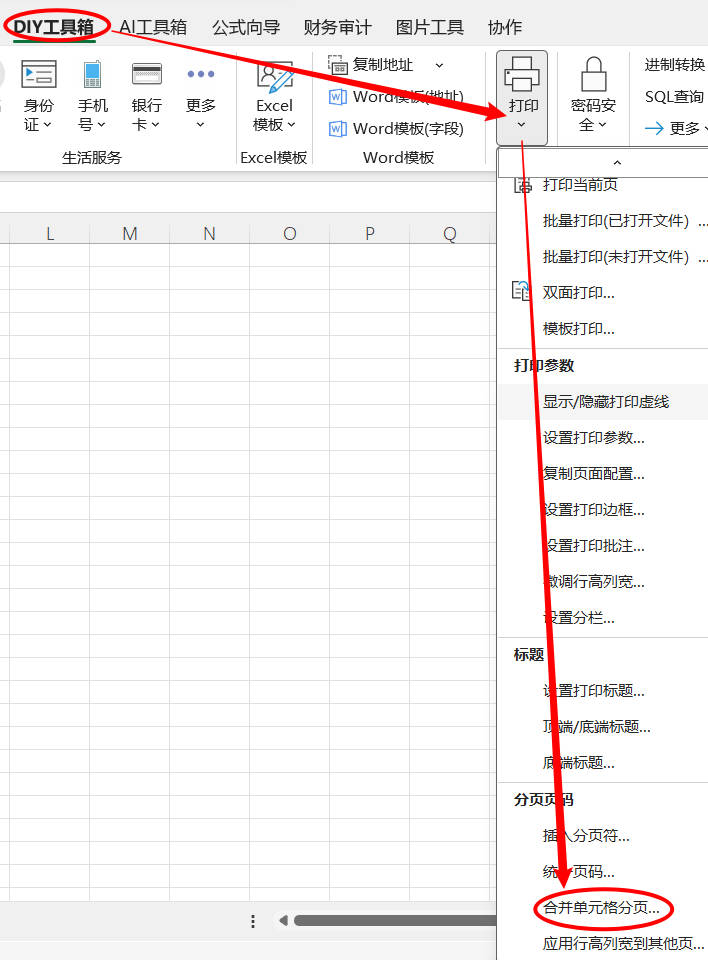This screenshot has width=708, height=960.
Task: Toggle 显示/隐藏打印虚线 option
Action: click(x=605, y=402)
